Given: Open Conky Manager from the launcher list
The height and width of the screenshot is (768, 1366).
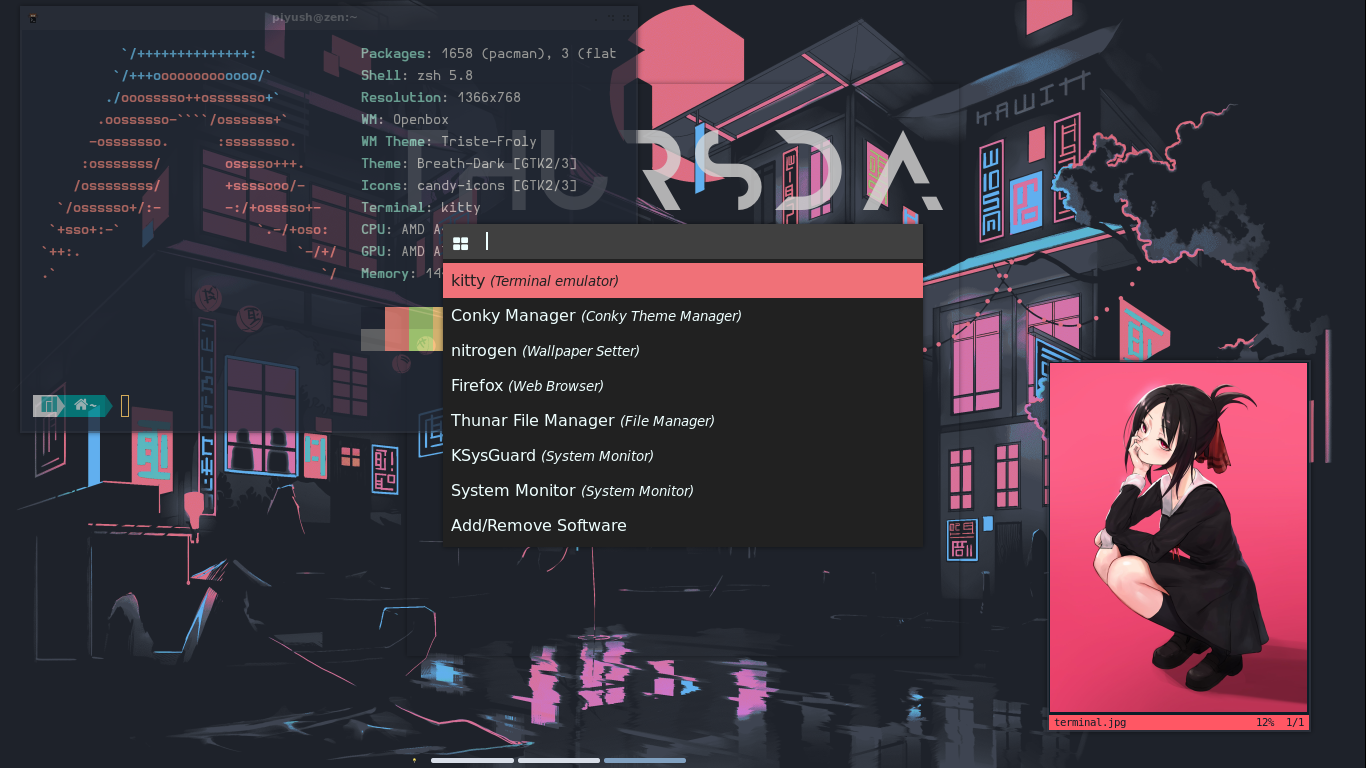Looking at the screenshot, I should 683,316.
